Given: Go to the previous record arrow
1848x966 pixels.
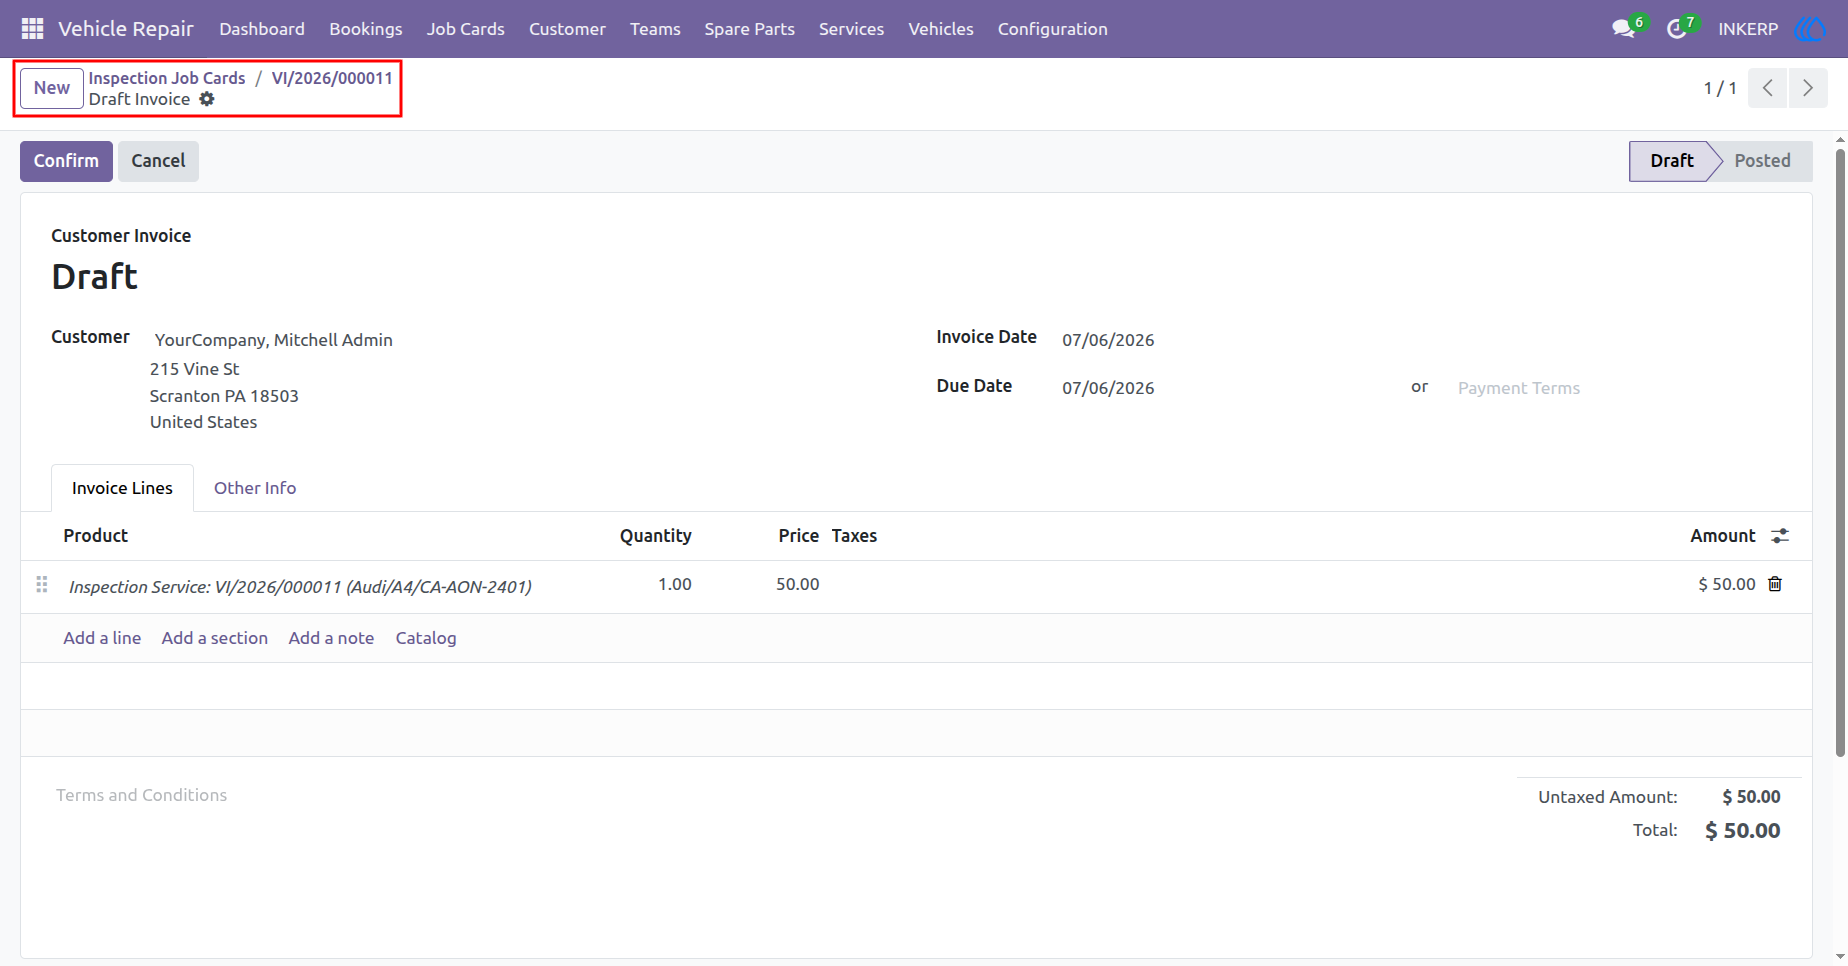Looking at the screenshot, I should click(x=1768, y=88).
